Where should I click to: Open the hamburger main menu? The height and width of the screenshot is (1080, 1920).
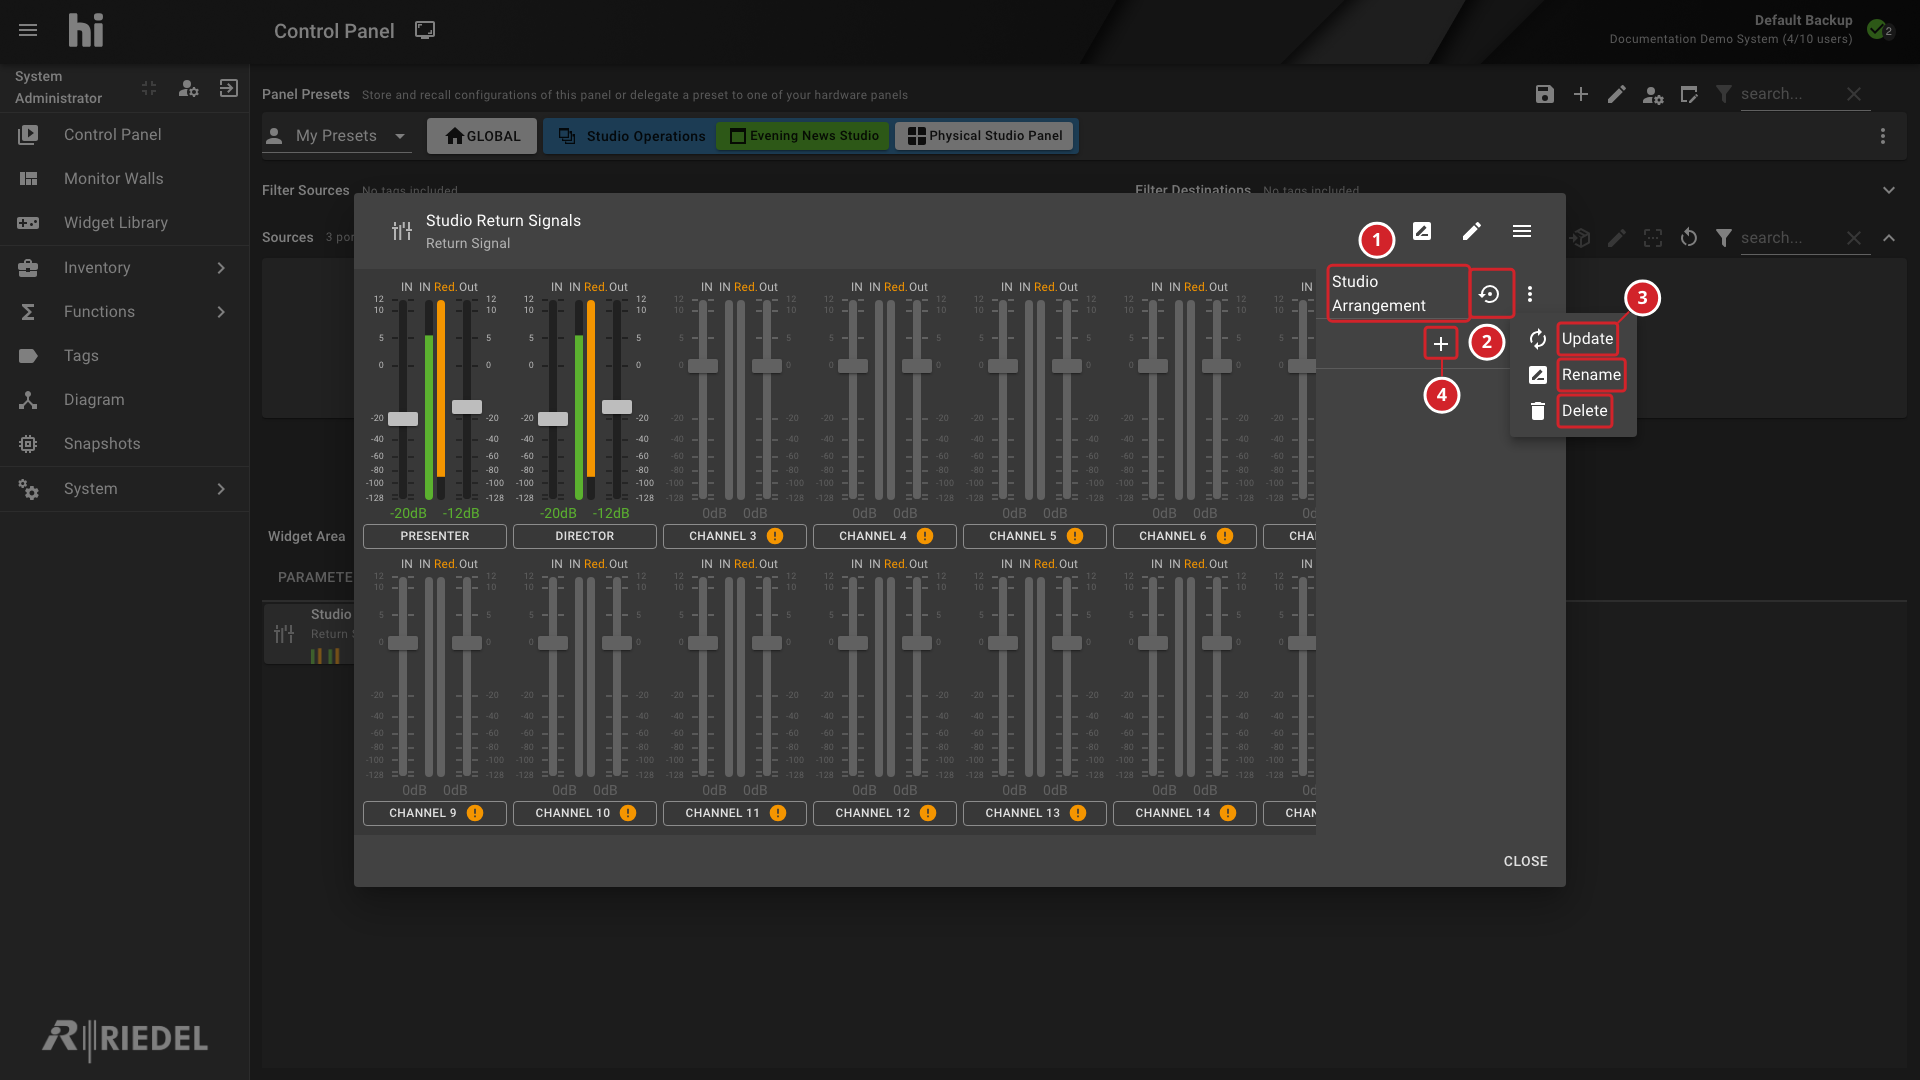point(28,31)
